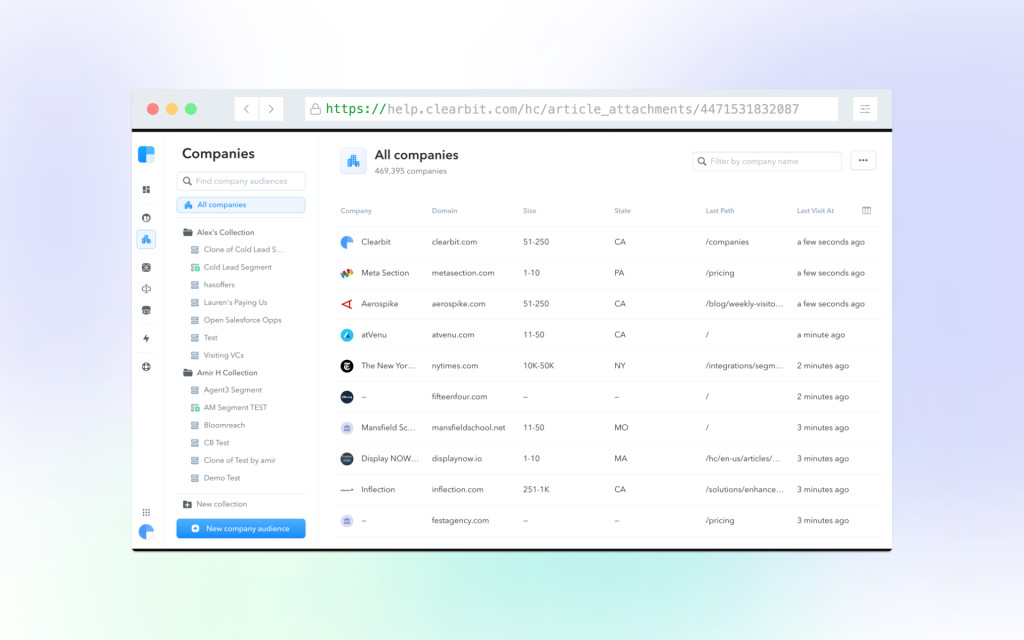Image resolution: width=1024 pixels, height=640 pixels.
Task: Focus the Find company audiences search box
Action: [x=241, y=181]
